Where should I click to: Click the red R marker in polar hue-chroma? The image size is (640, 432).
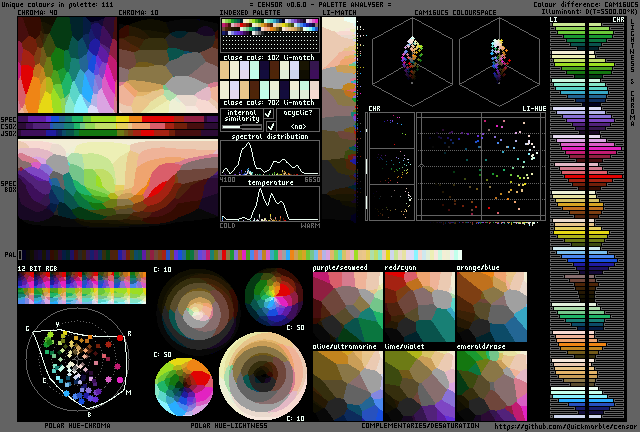[x=120, y=338]
